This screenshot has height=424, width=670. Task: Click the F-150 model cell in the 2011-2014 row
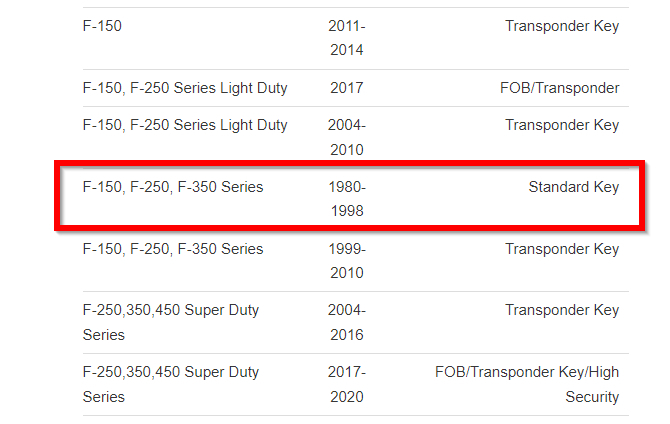(x=102, y=26)
